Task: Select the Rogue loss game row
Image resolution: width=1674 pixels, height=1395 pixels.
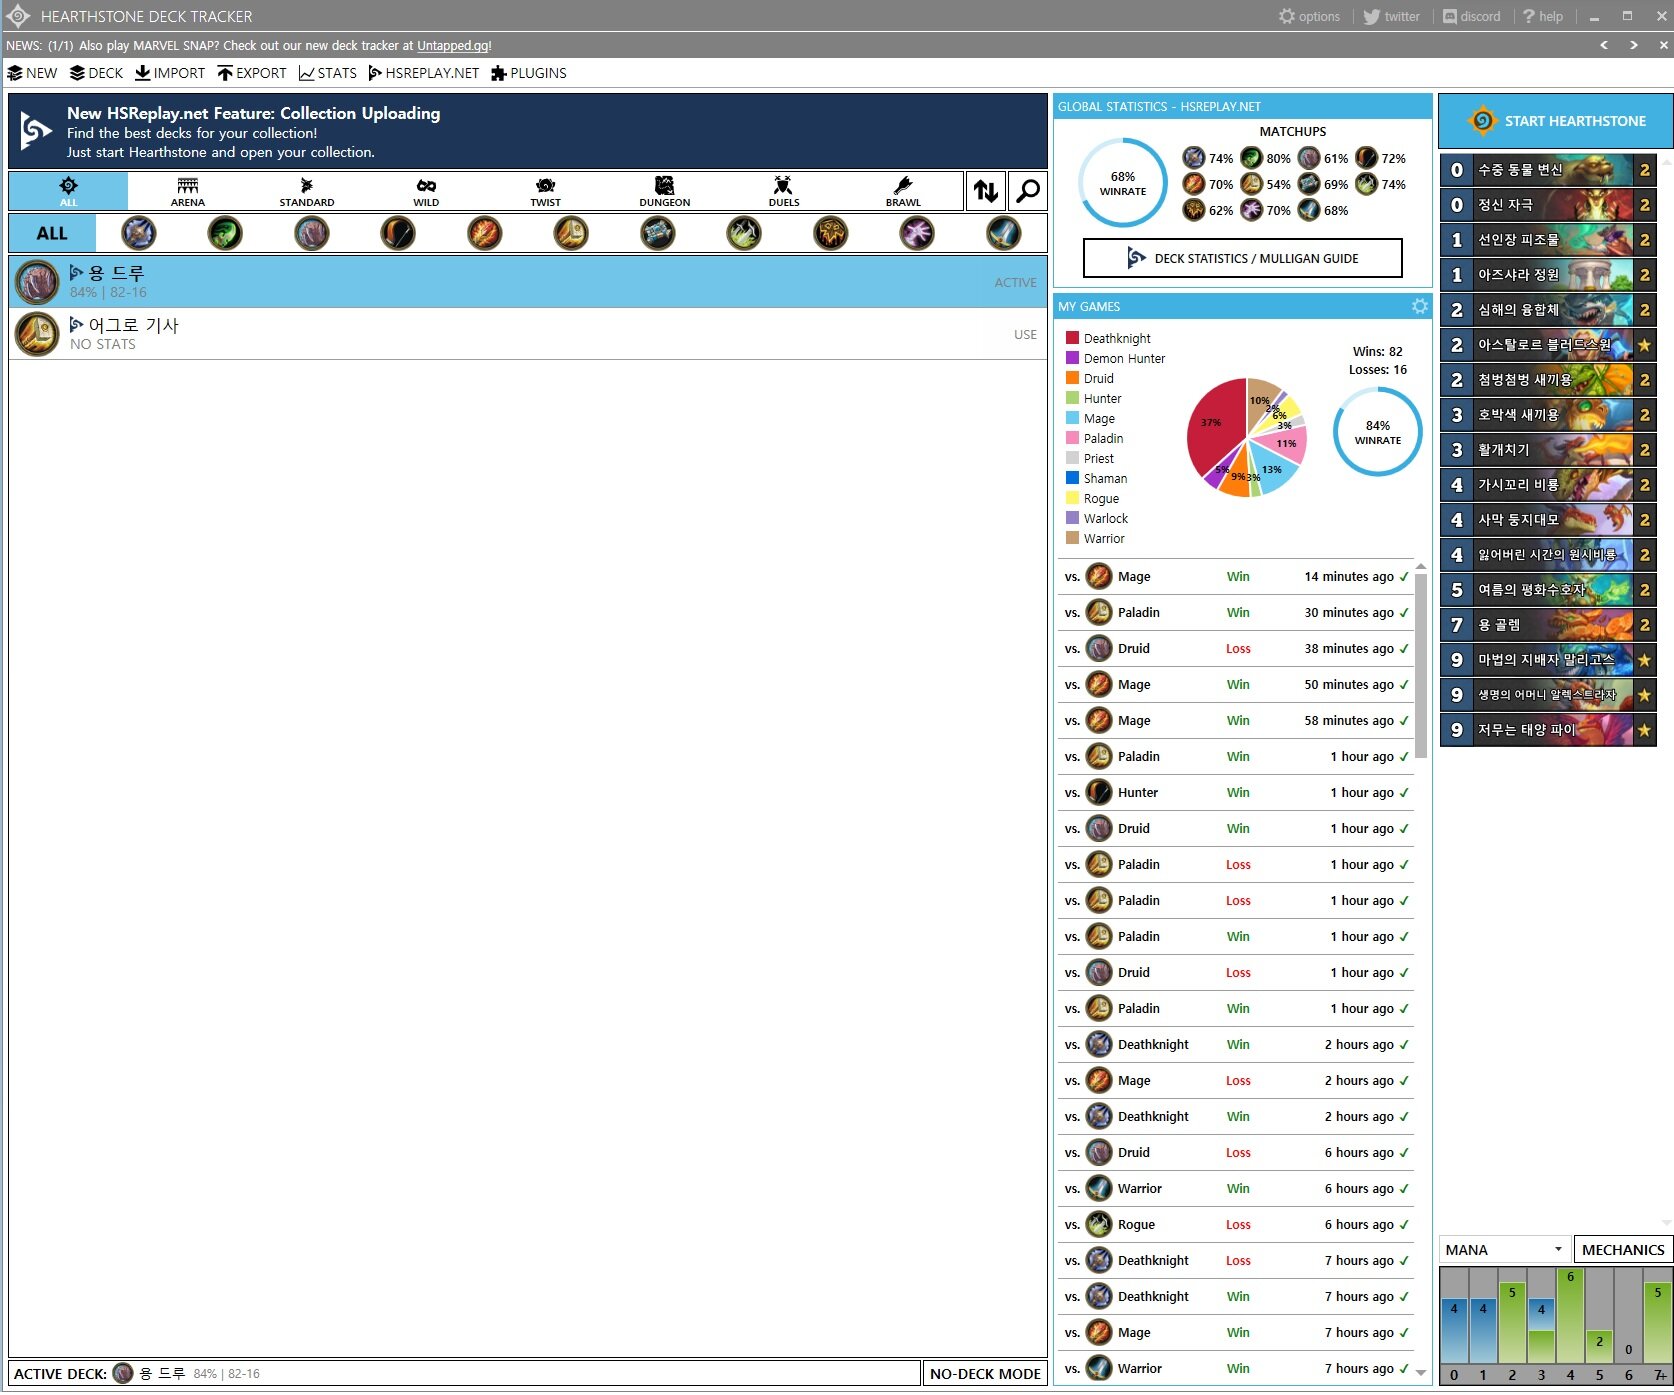Action: [x=1235, y=1224]
